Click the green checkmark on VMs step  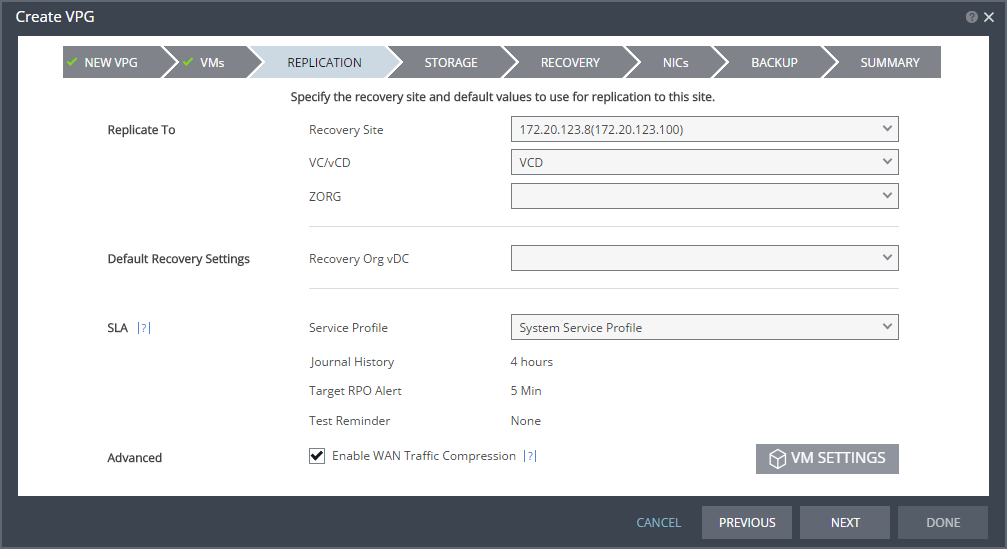tap(188, 62)
